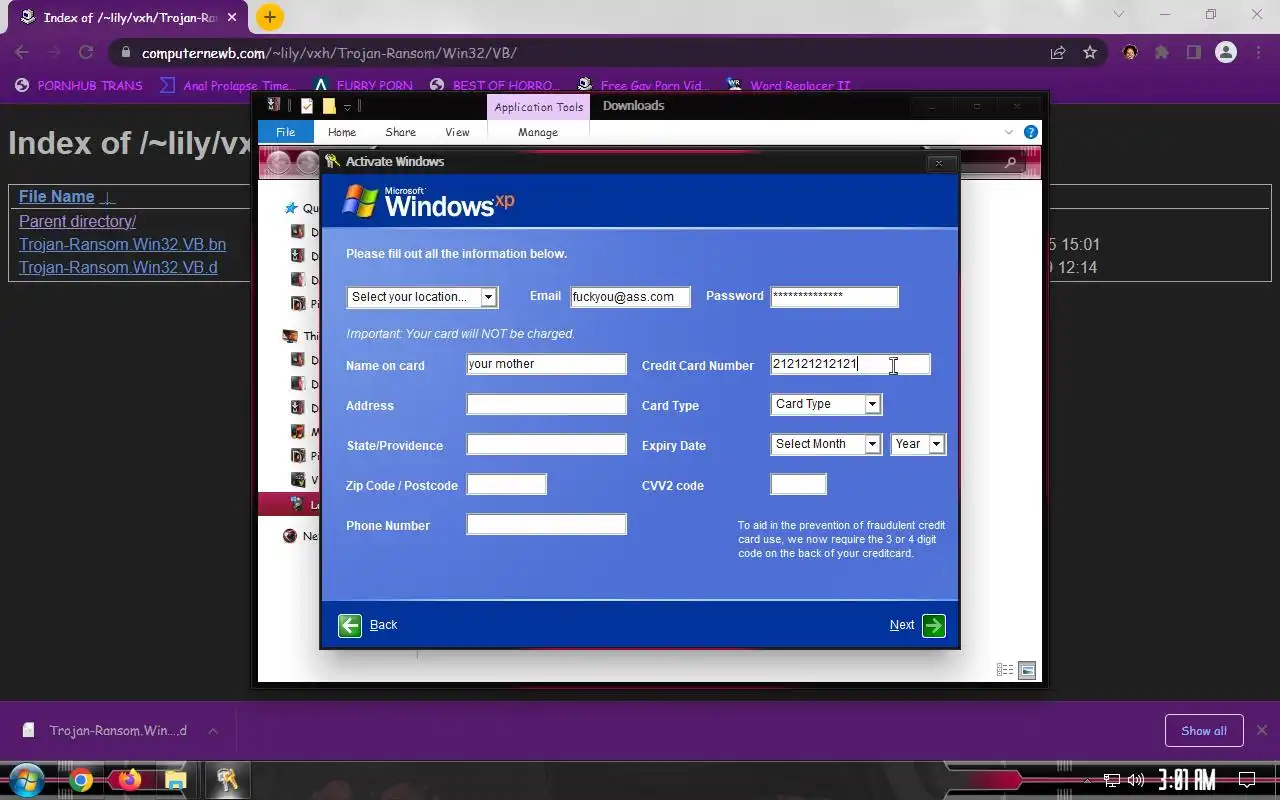
Task: Click the volume speaker tray icon
Action: tap(1136, 780)
